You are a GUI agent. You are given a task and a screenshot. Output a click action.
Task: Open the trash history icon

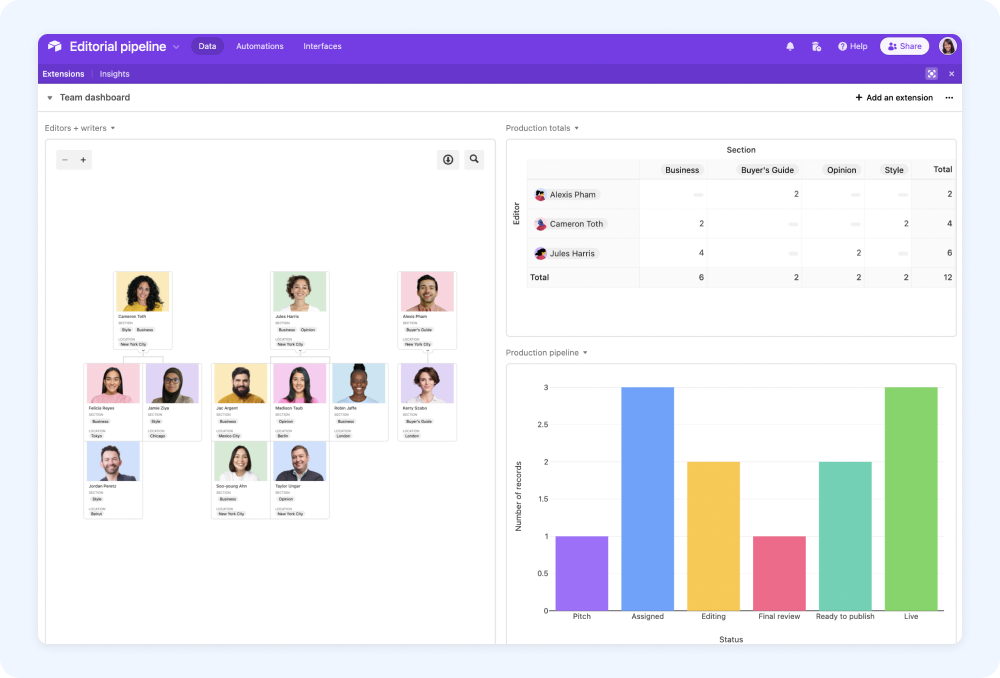click(x=816, y=46)
